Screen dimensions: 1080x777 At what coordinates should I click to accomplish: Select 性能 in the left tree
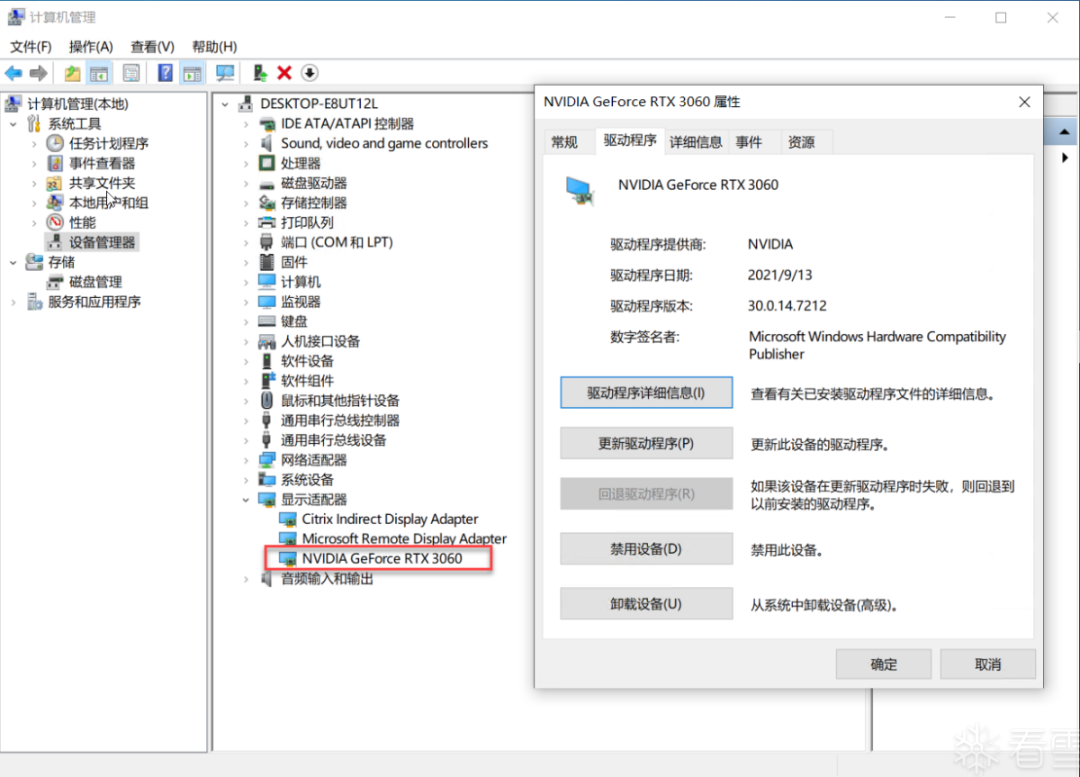tap(83, 222)
